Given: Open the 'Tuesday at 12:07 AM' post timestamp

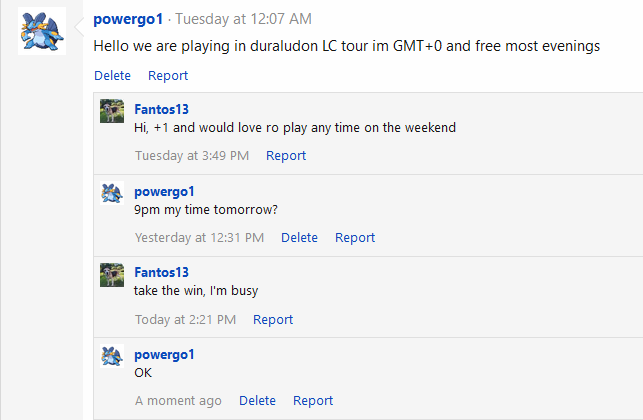Looking at the screenshot, I should pos(244,19).
